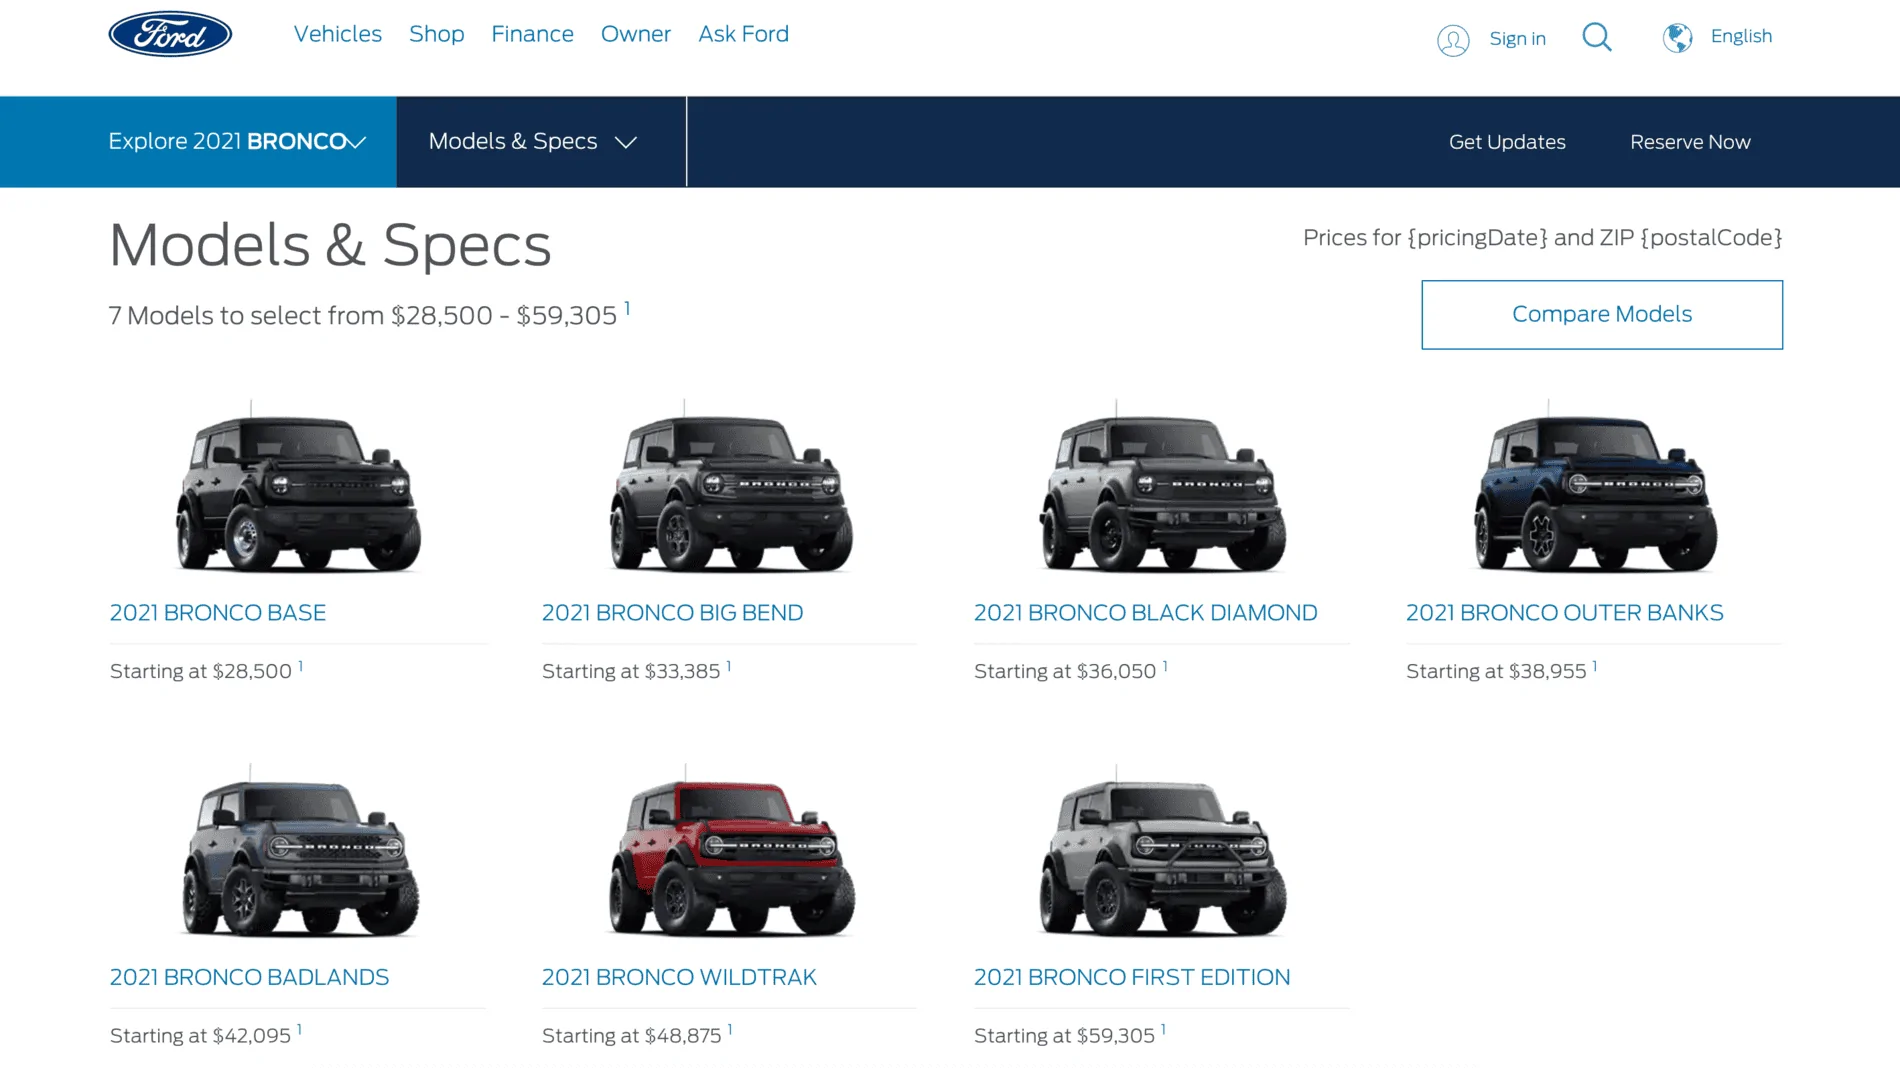Expand the Models & Specs dropdown
This screenshot has width=1900, height=1068.
coord(541,142)
